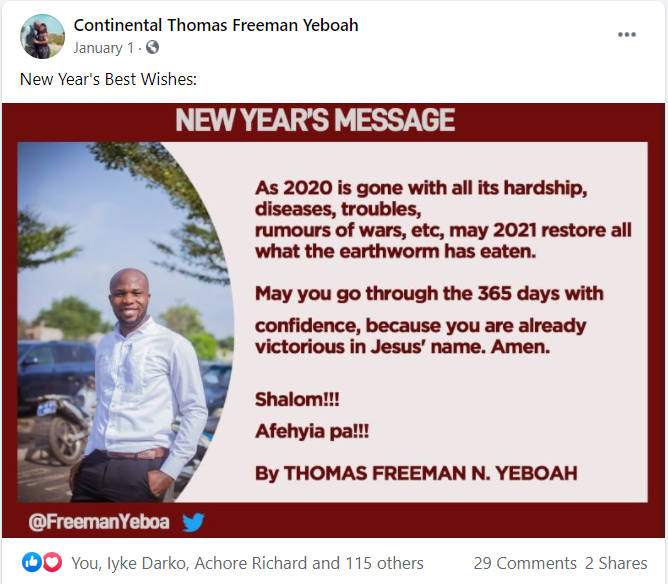Open the "and 115 others" reactions list

tap(367, 563)
